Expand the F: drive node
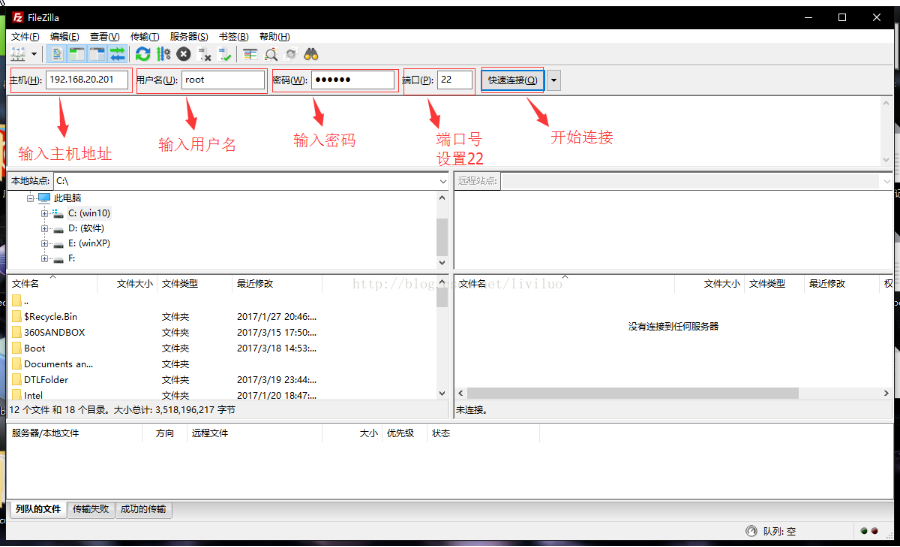The image size is (900, 547). click(x=44, y=258)
